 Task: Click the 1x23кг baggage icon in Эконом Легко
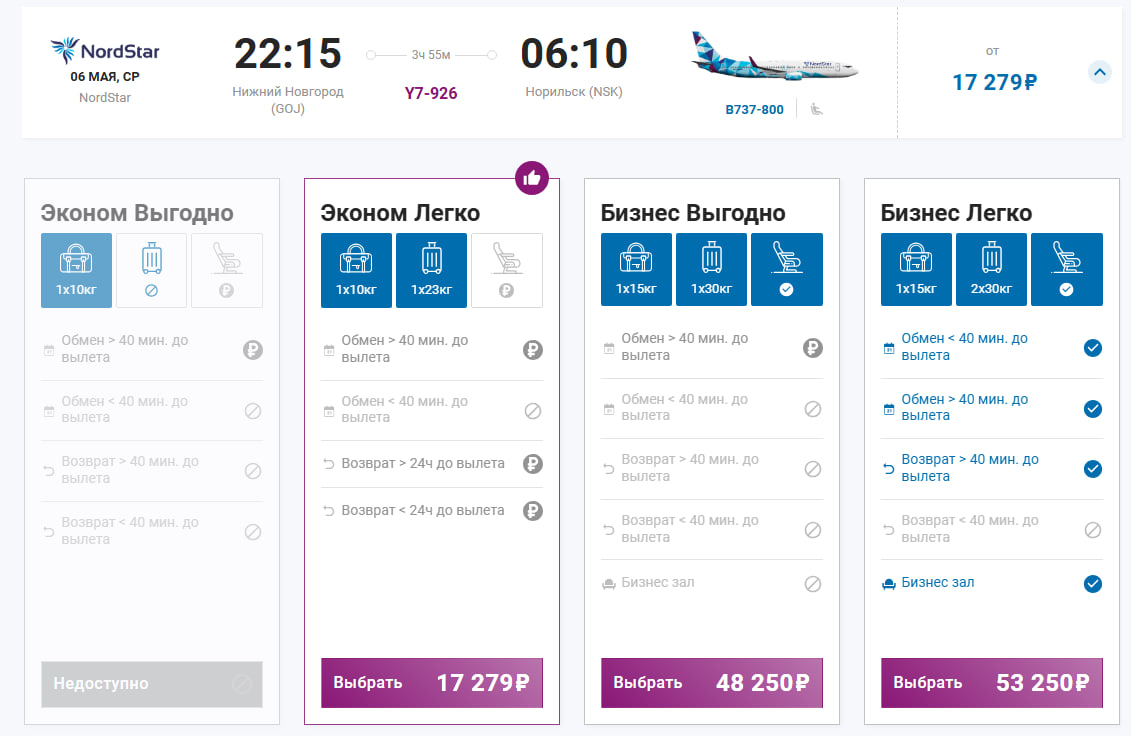[x=431, y=270]
